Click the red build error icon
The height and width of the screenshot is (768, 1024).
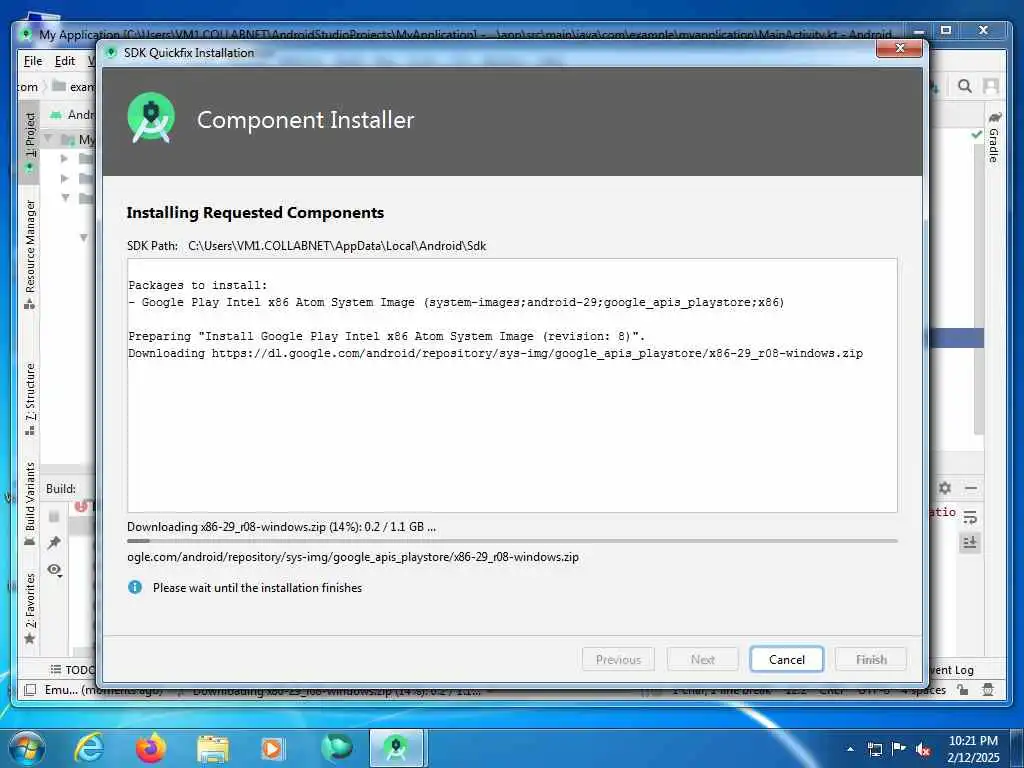tap(81, 506)
